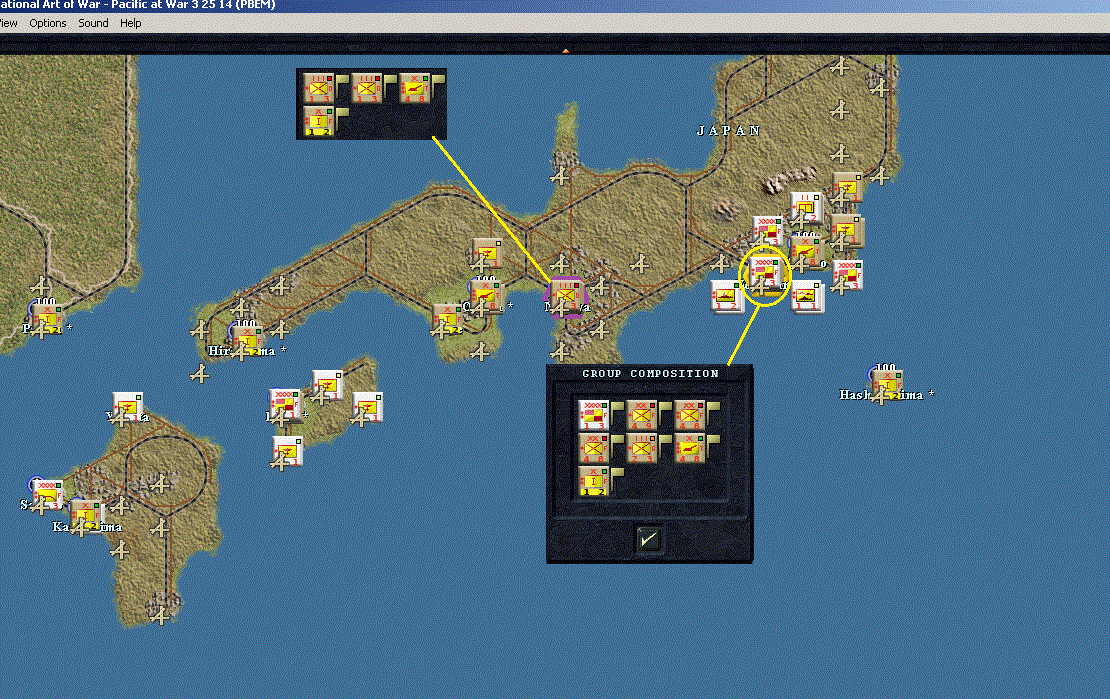Open the Options menu
1110x699 pixels.
pyautogui.click(x=47, y=23)
